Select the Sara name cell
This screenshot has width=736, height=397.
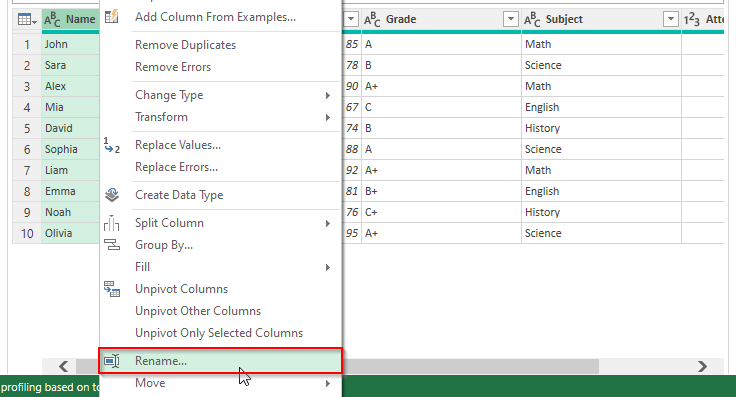pyautogui.click(x=70, y=65)
